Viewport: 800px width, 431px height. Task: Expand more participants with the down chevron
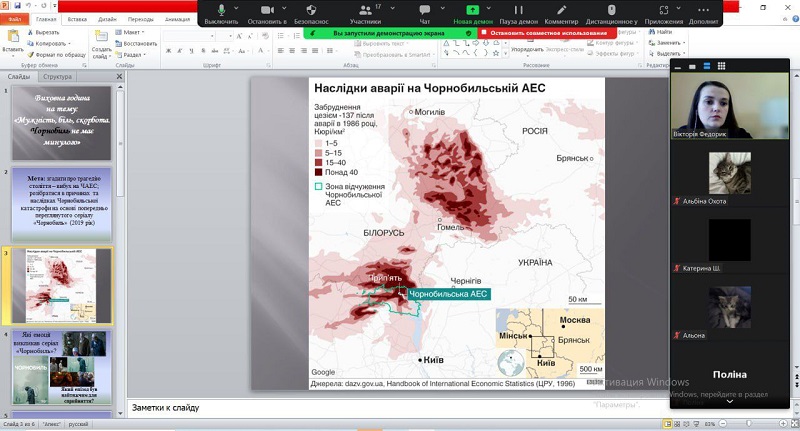729,403
